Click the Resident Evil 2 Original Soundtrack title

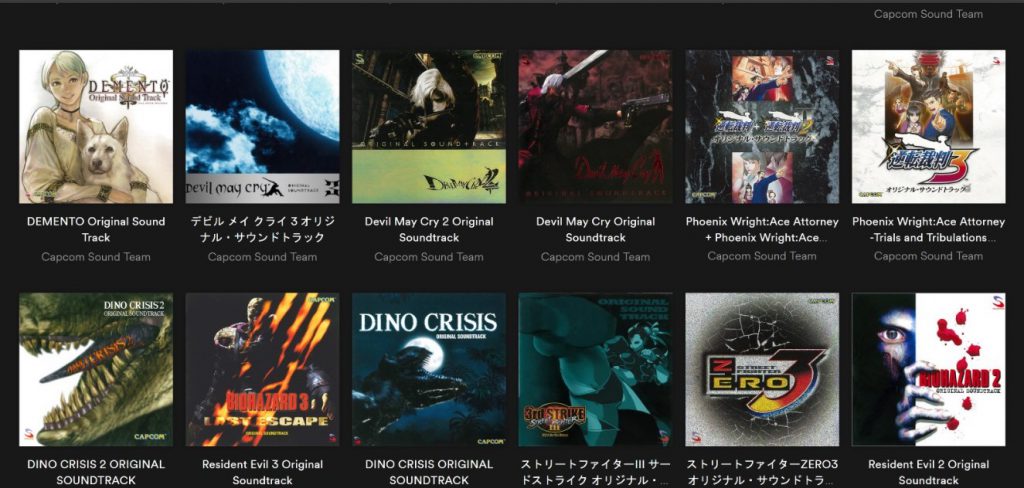pos(929,472)
